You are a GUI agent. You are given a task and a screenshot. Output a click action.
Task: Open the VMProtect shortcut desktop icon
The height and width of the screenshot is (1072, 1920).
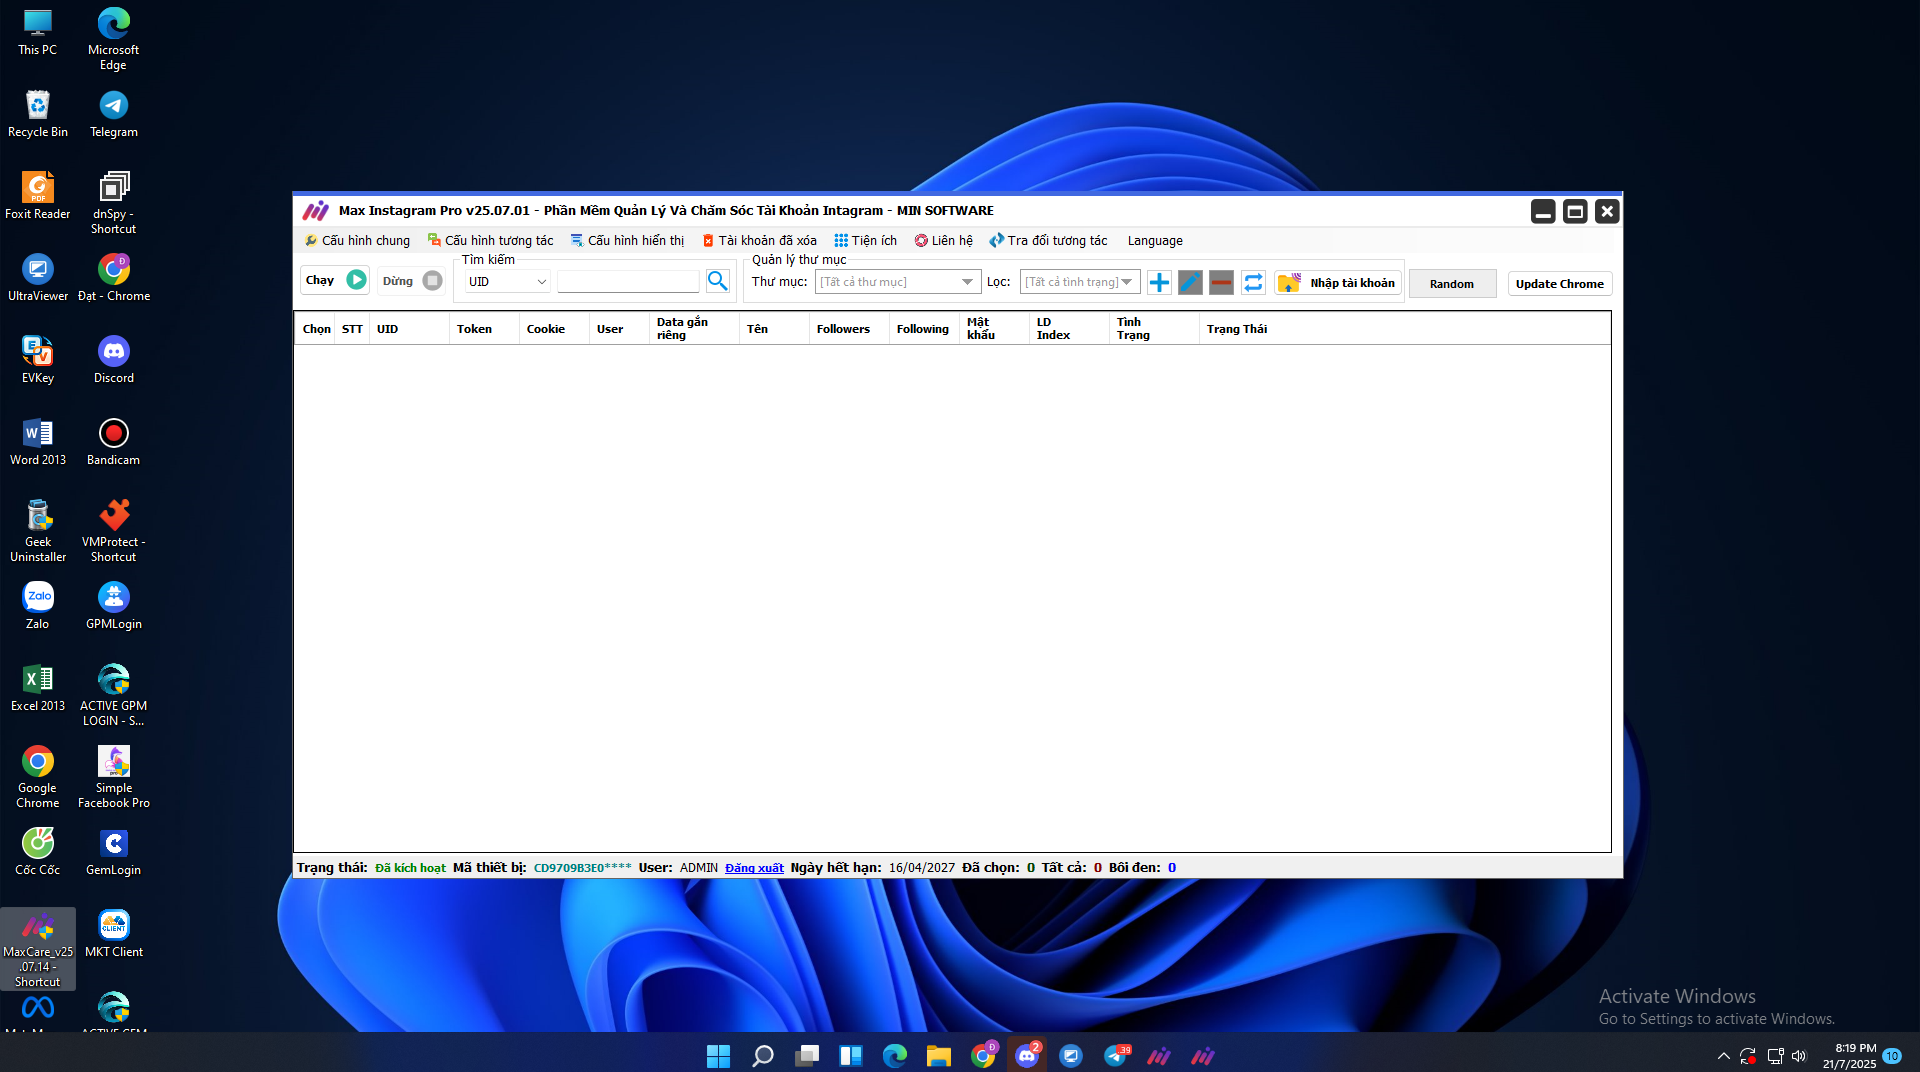point(114,531)
